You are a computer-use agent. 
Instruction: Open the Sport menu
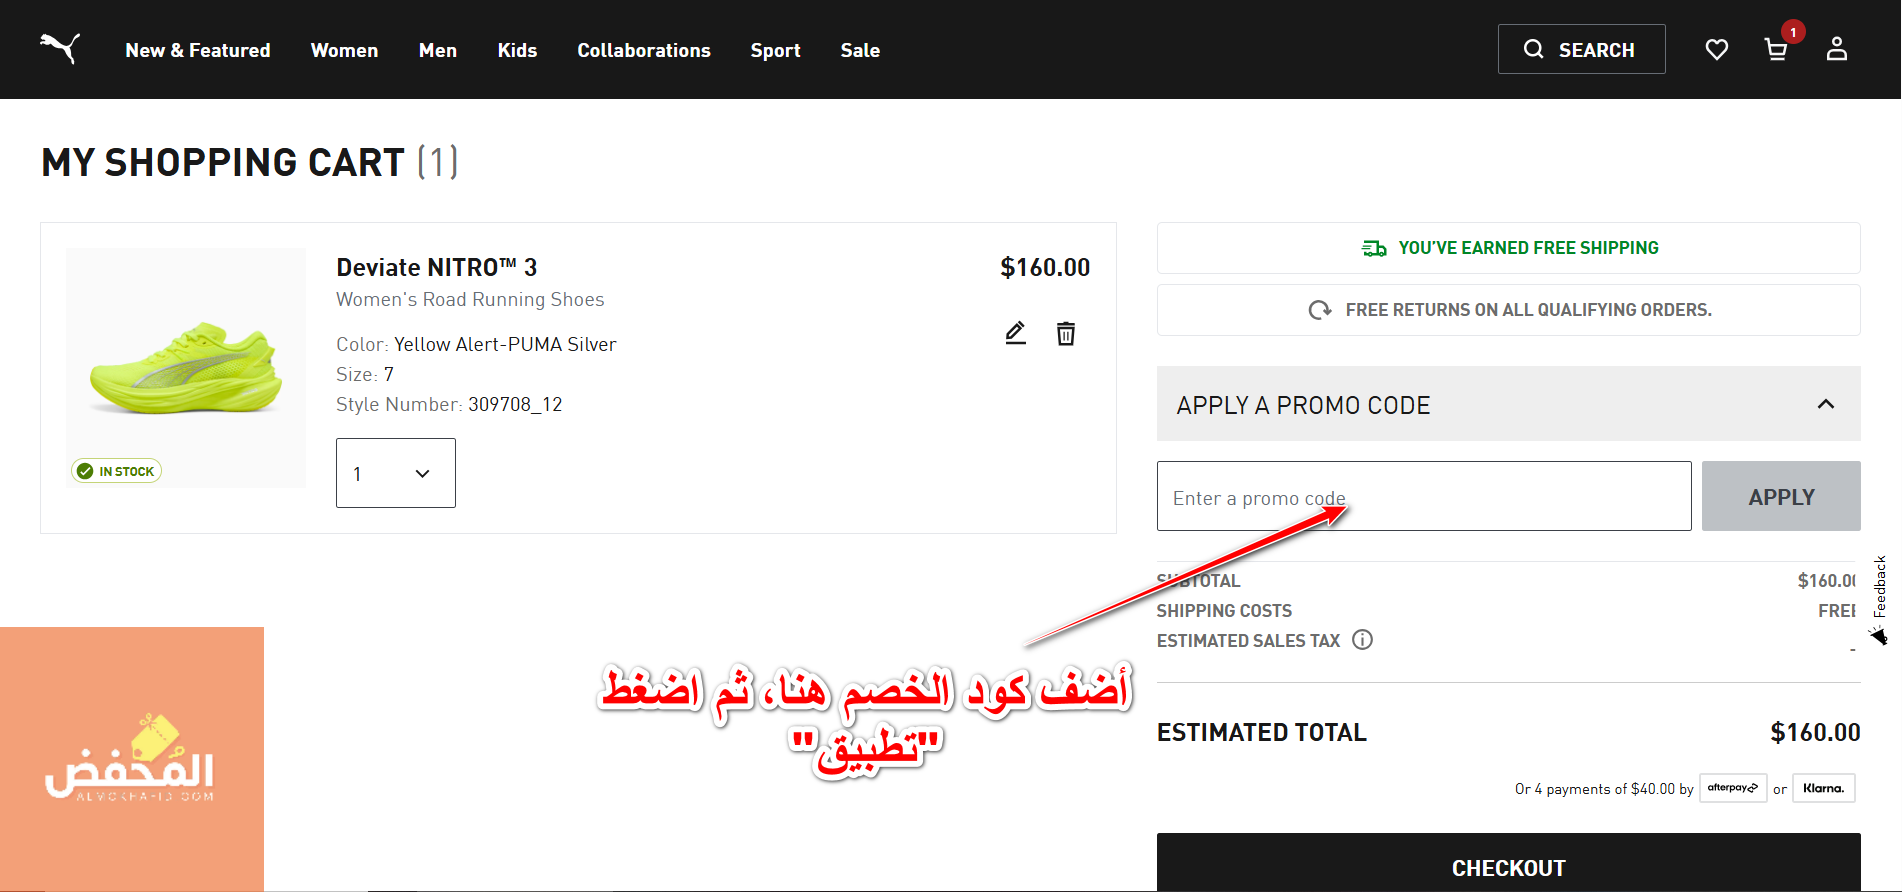pyautogui.click(x=775, y=50)
